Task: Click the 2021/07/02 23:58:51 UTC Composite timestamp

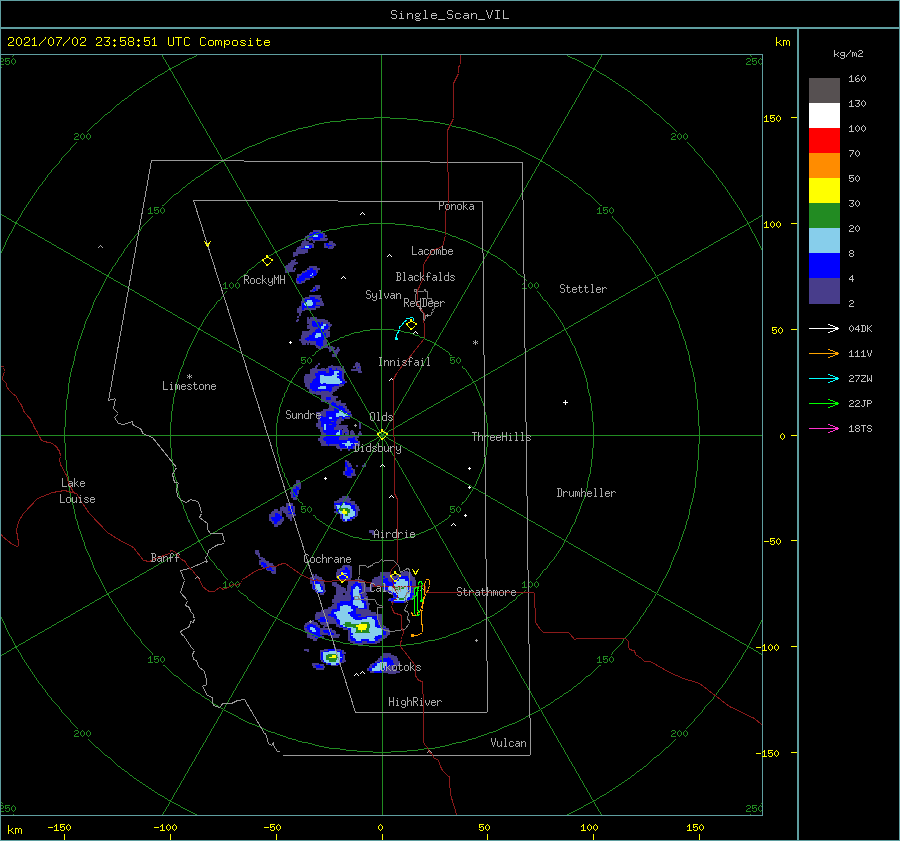Action: coord(139,42)
